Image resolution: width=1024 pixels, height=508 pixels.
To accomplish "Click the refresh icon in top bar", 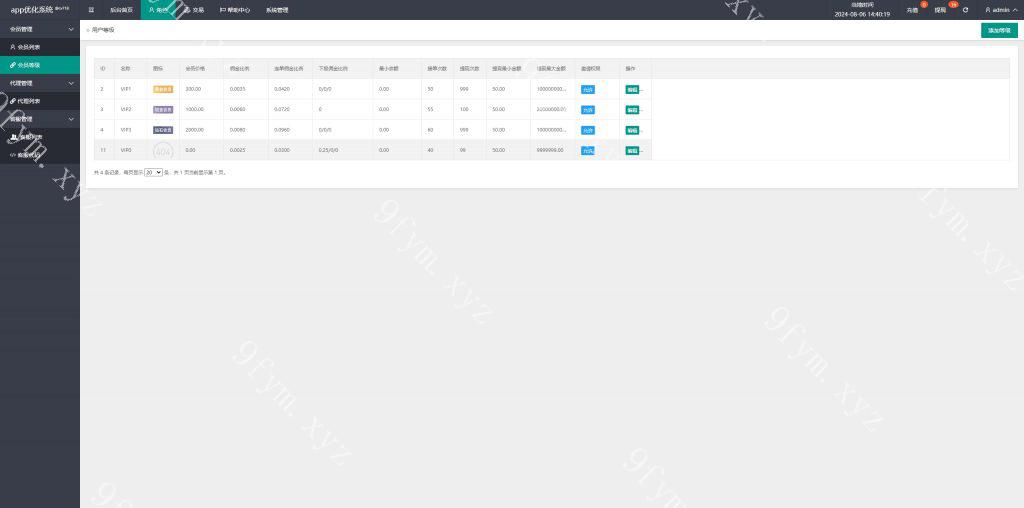I will tap(965, 10).
